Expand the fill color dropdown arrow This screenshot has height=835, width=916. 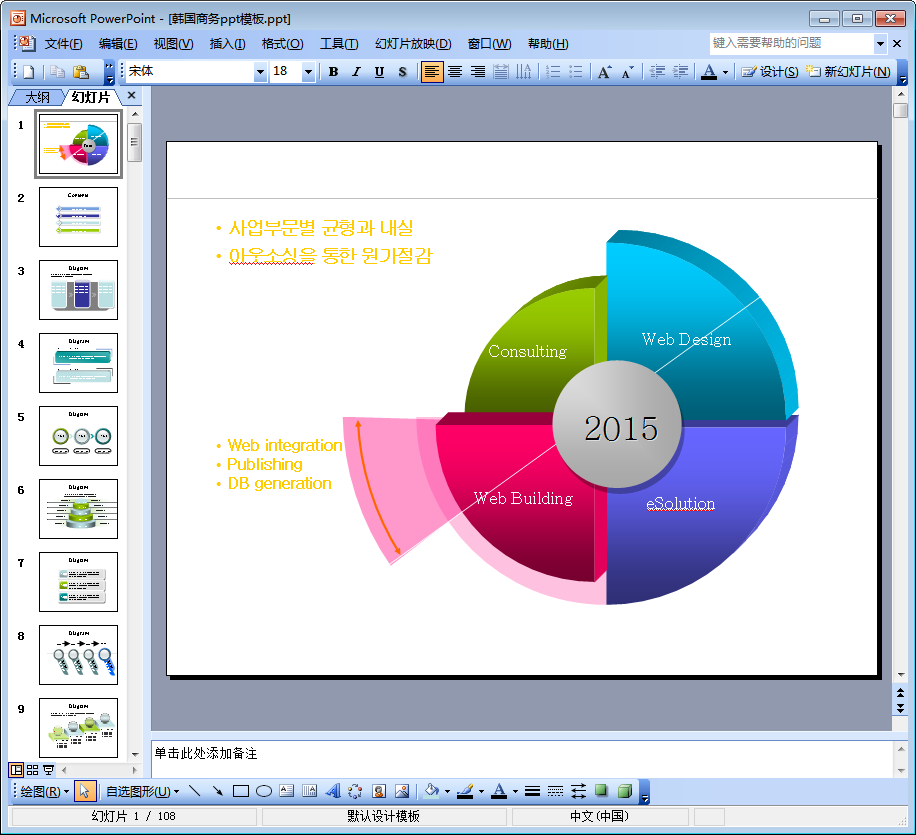click(x=447, y=791)
